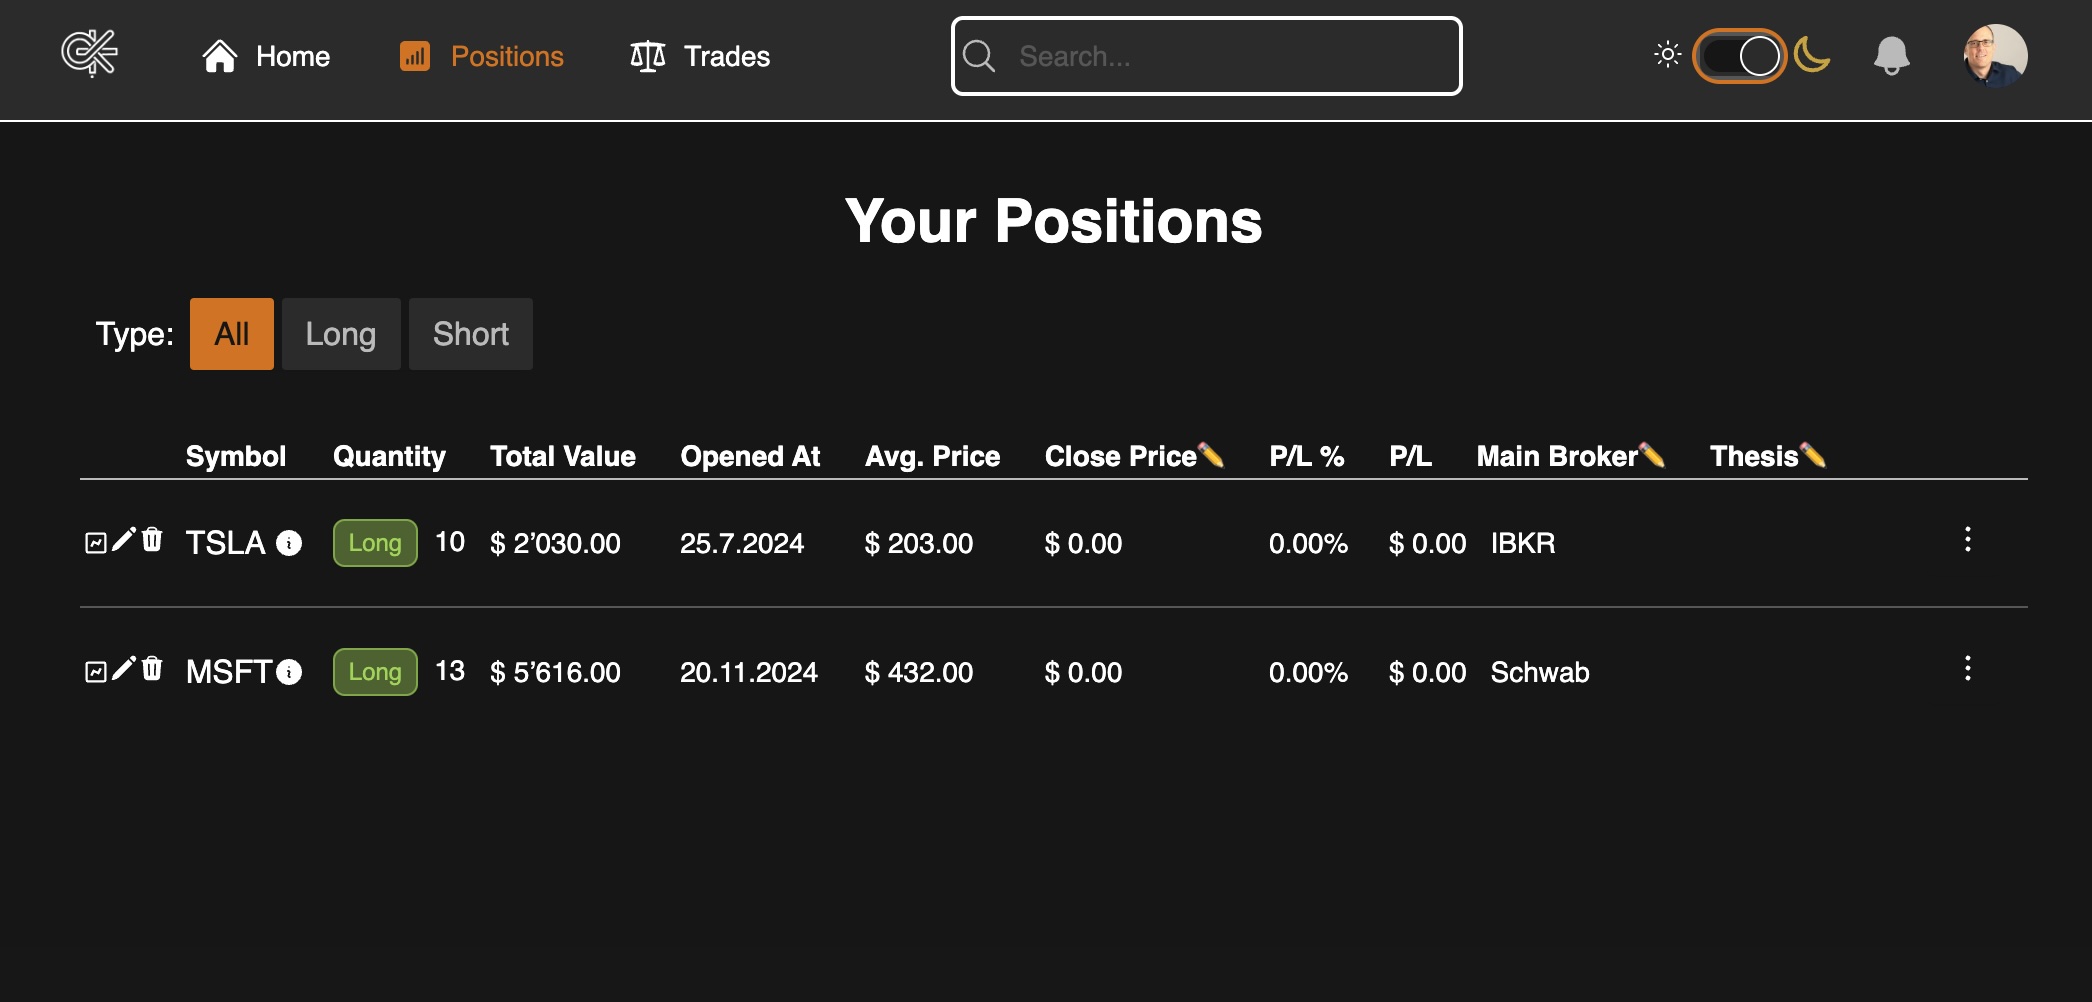Screen dimensions: 2092x1002
Task: Click the info icon next to MSFT
Action: point(289,673)
